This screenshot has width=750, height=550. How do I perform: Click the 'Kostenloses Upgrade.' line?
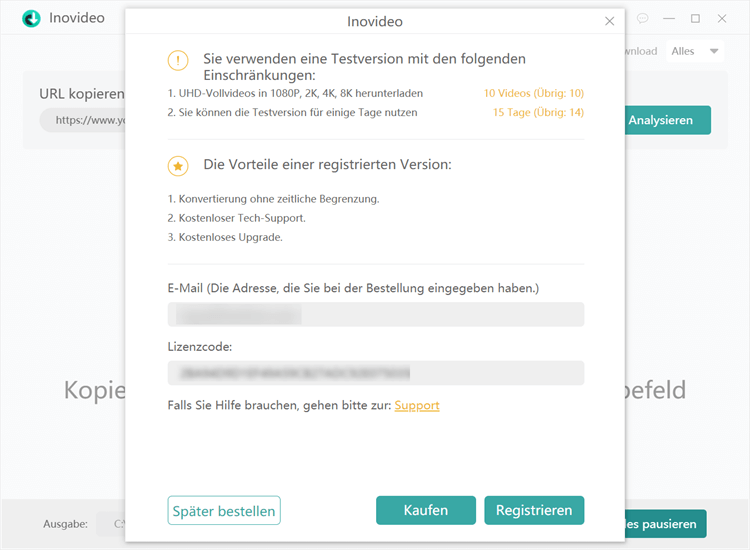click(225, 237)
